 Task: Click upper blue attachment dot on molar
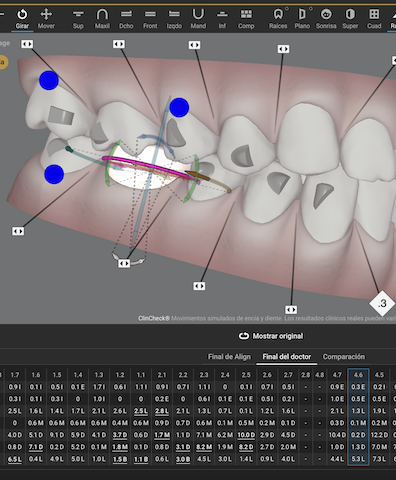click(x=49, y=80)
